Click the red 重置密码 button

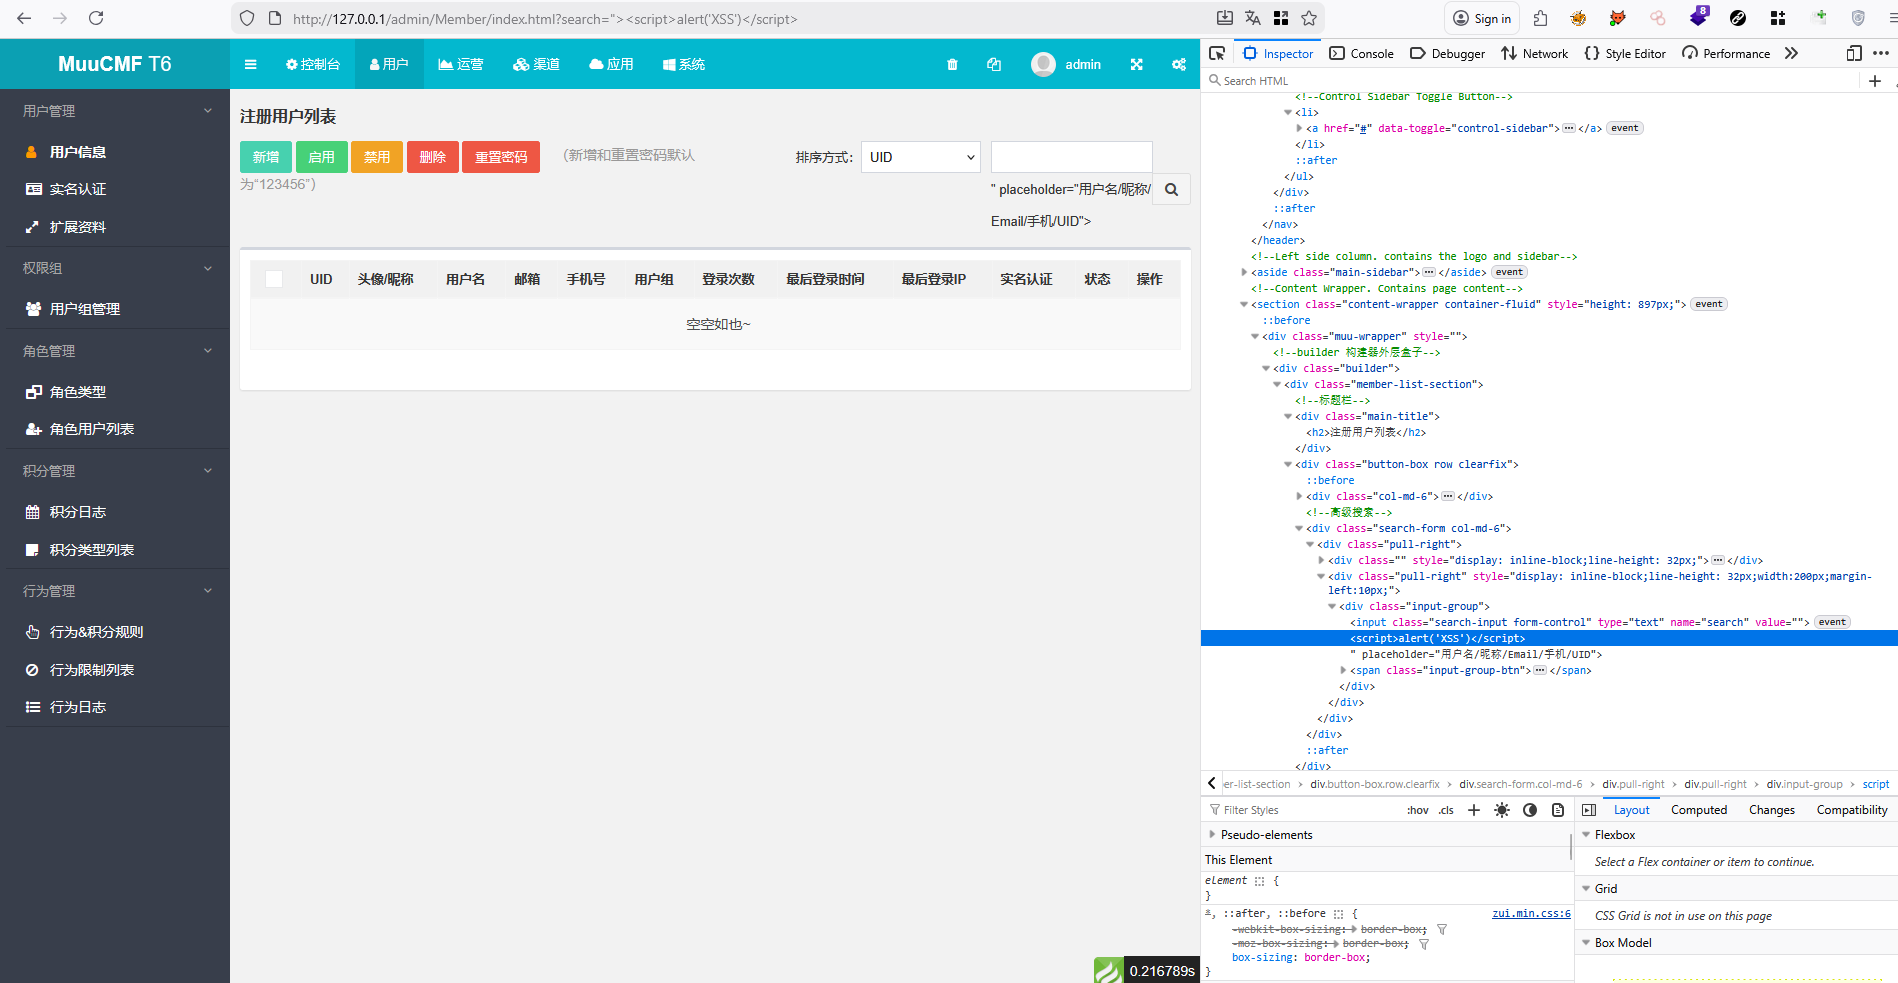click(501, 157)
